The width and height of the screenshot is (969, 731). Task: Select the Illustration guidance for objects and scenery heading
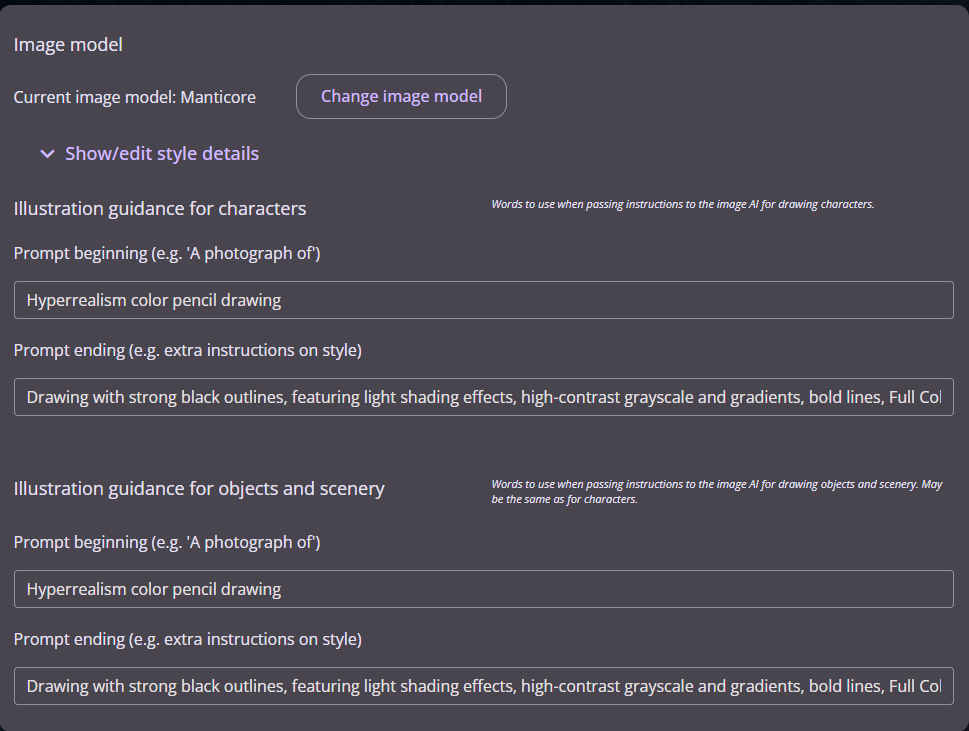199,489
